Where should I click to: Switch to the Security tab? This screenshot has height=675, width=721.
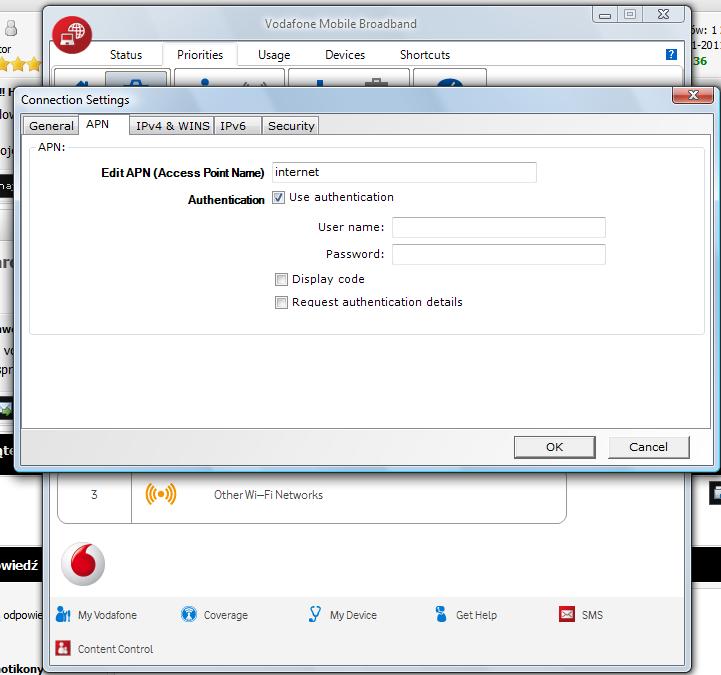(291, 125)
